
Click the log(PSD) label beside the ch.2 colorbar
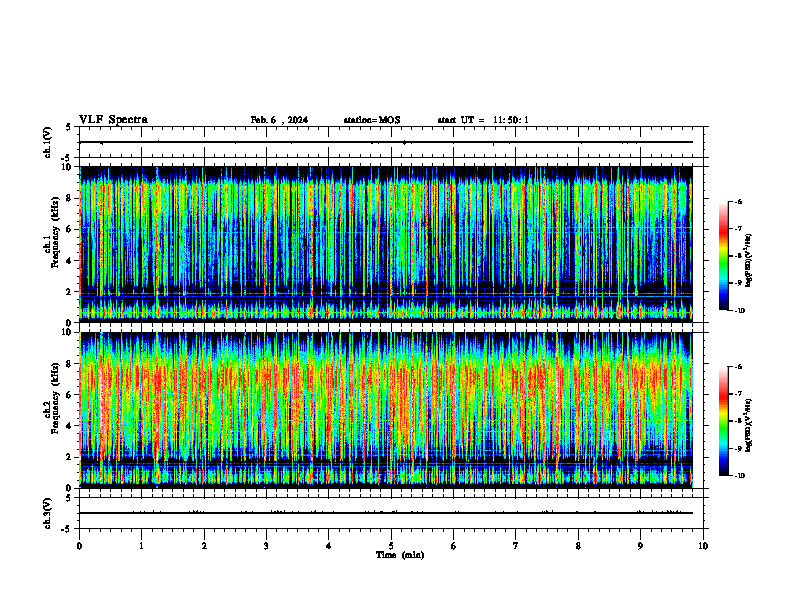click(749, 425)
